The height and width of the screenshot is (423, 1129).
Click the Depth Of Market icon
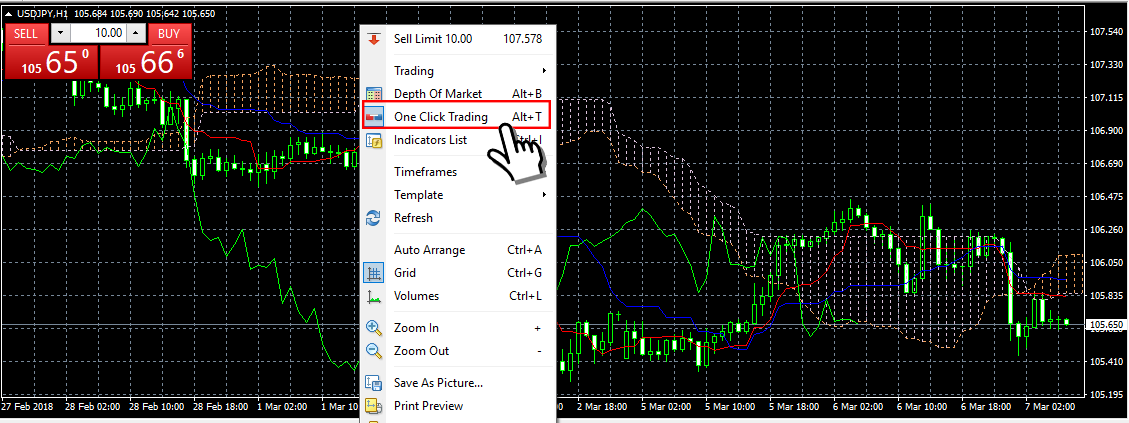click(374, 94)
